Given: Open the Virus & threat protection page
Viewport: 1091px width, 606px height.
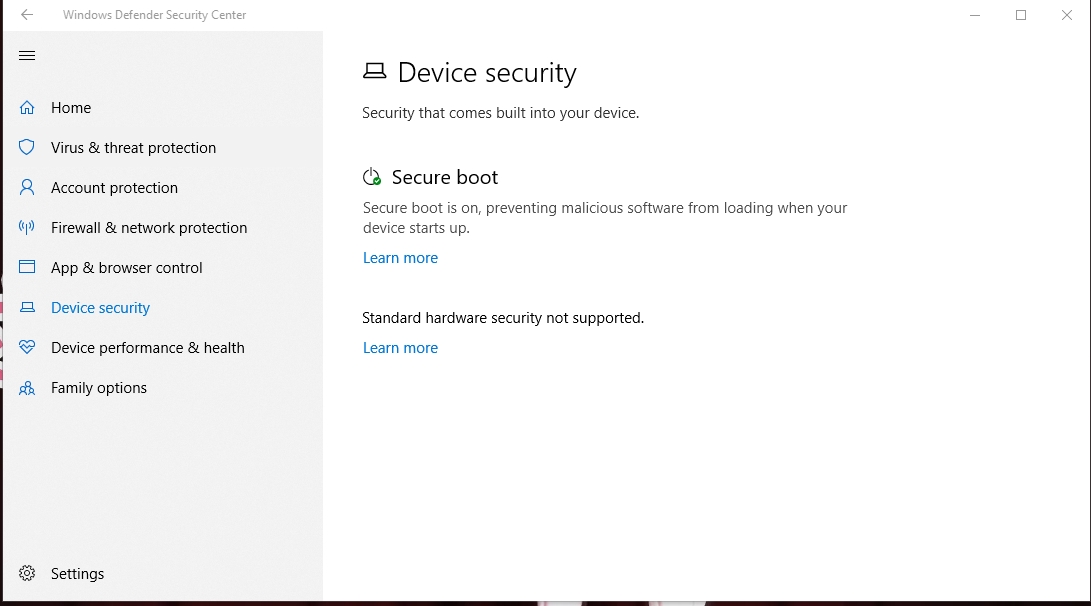Looking at the screenshot, I should [x=133, y=148].
